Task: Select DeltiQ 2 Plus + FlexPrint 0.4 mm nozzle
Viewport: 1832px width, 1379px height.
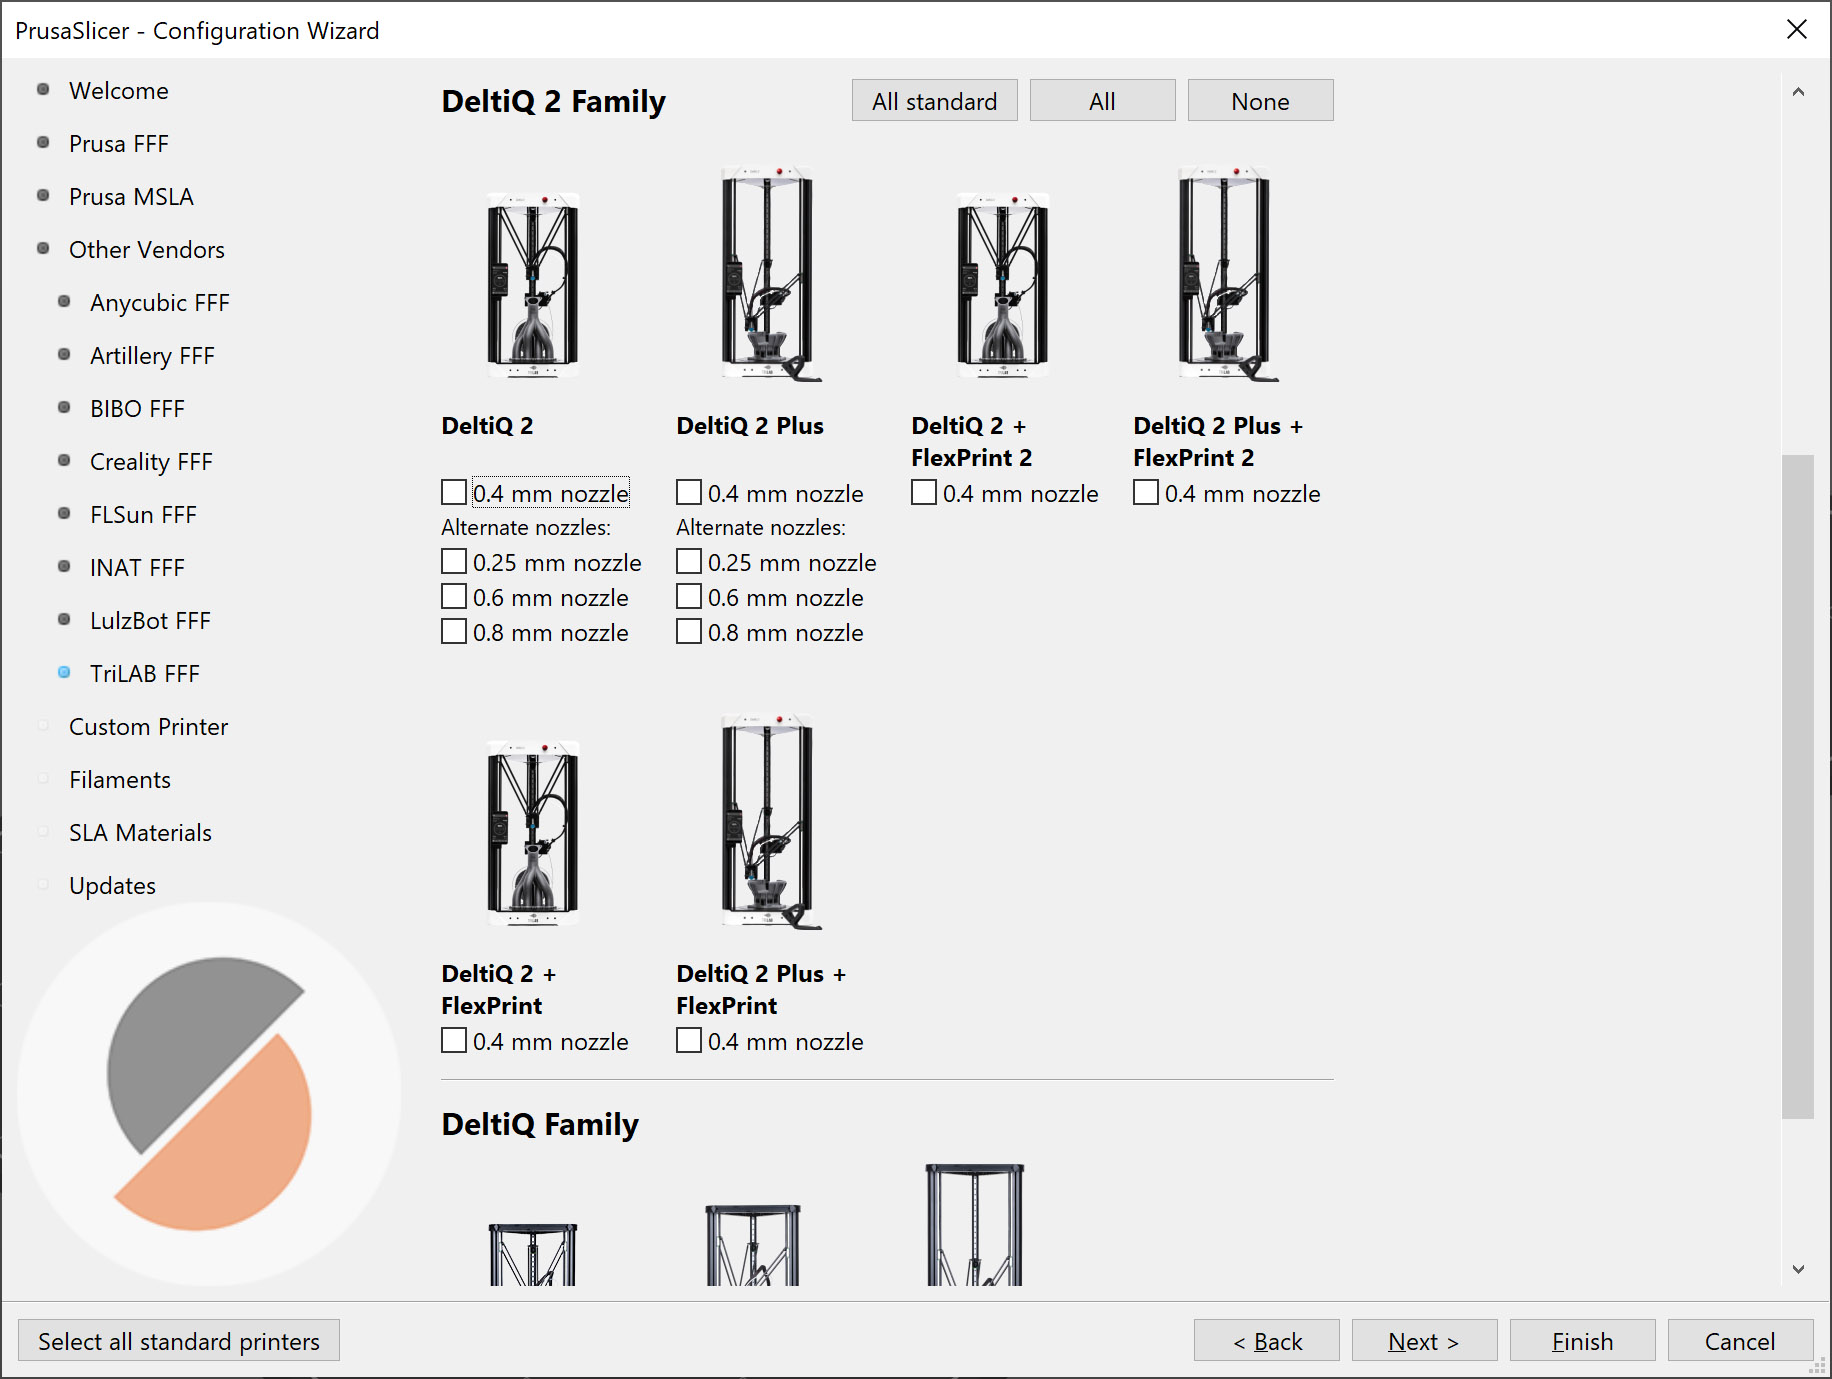Action: (689, 1041)
